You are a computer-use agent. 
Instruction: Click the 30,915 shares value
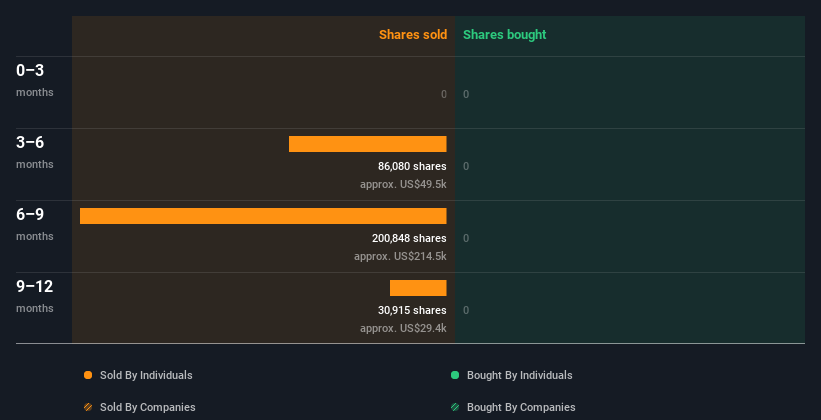point(412,310)
